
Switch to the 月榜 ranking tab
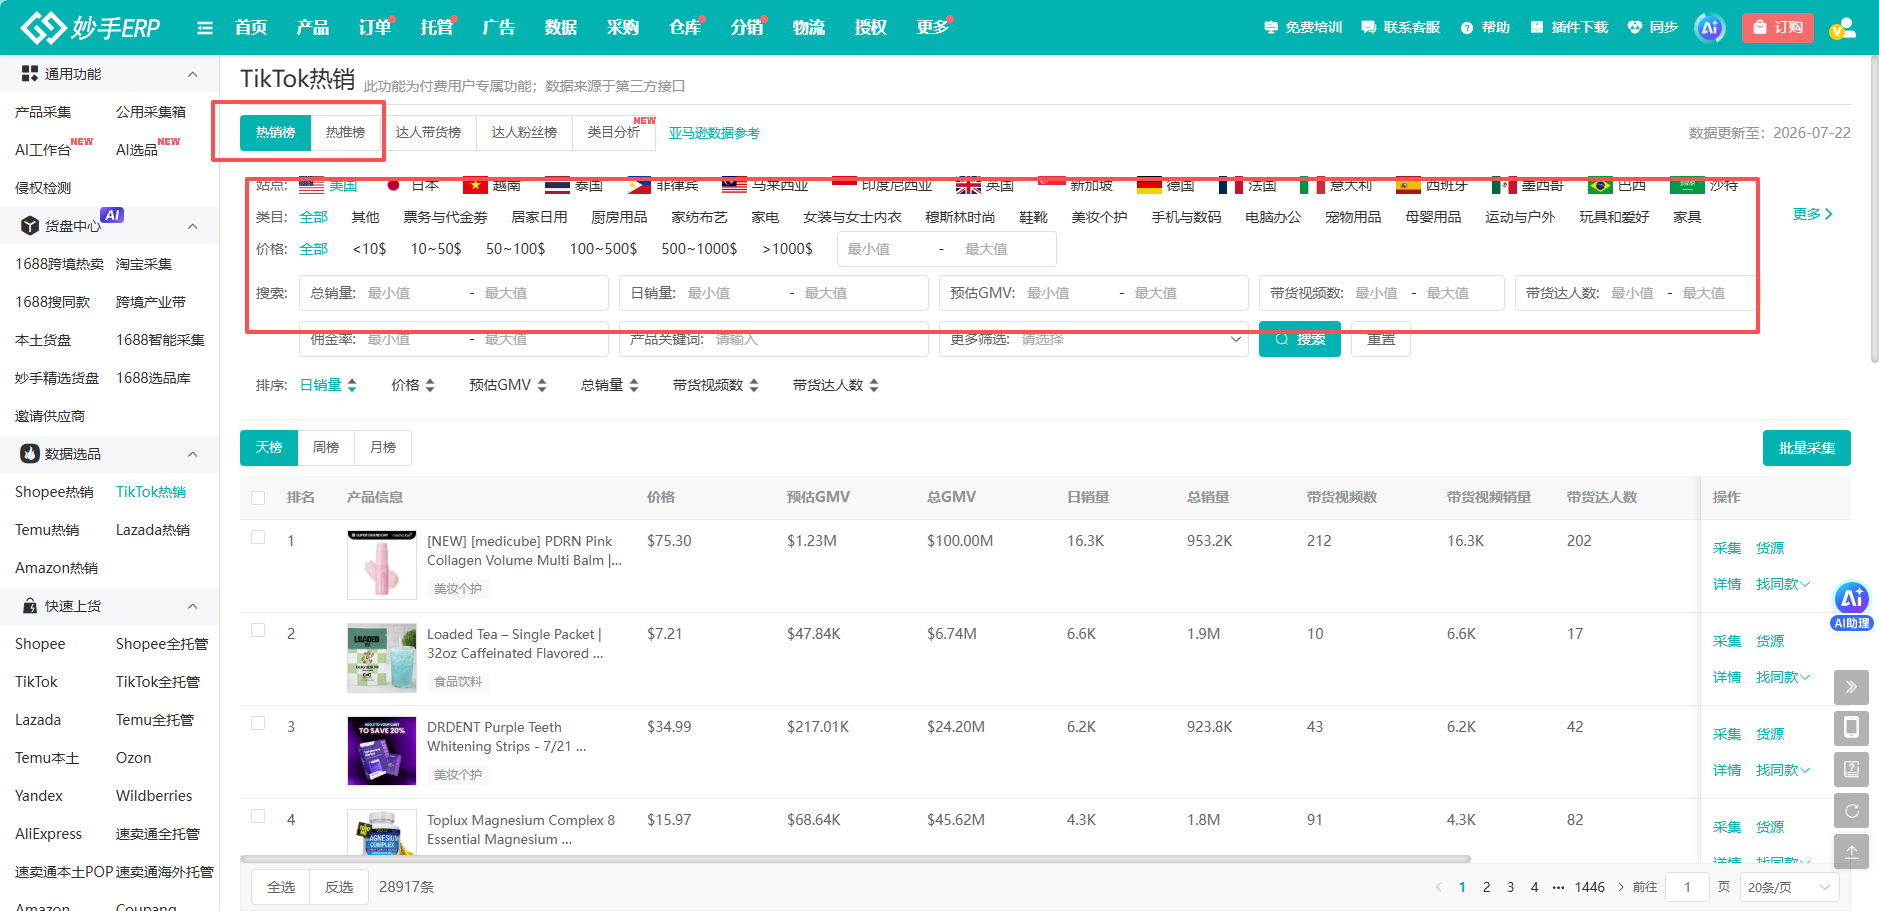coord(383,447)
